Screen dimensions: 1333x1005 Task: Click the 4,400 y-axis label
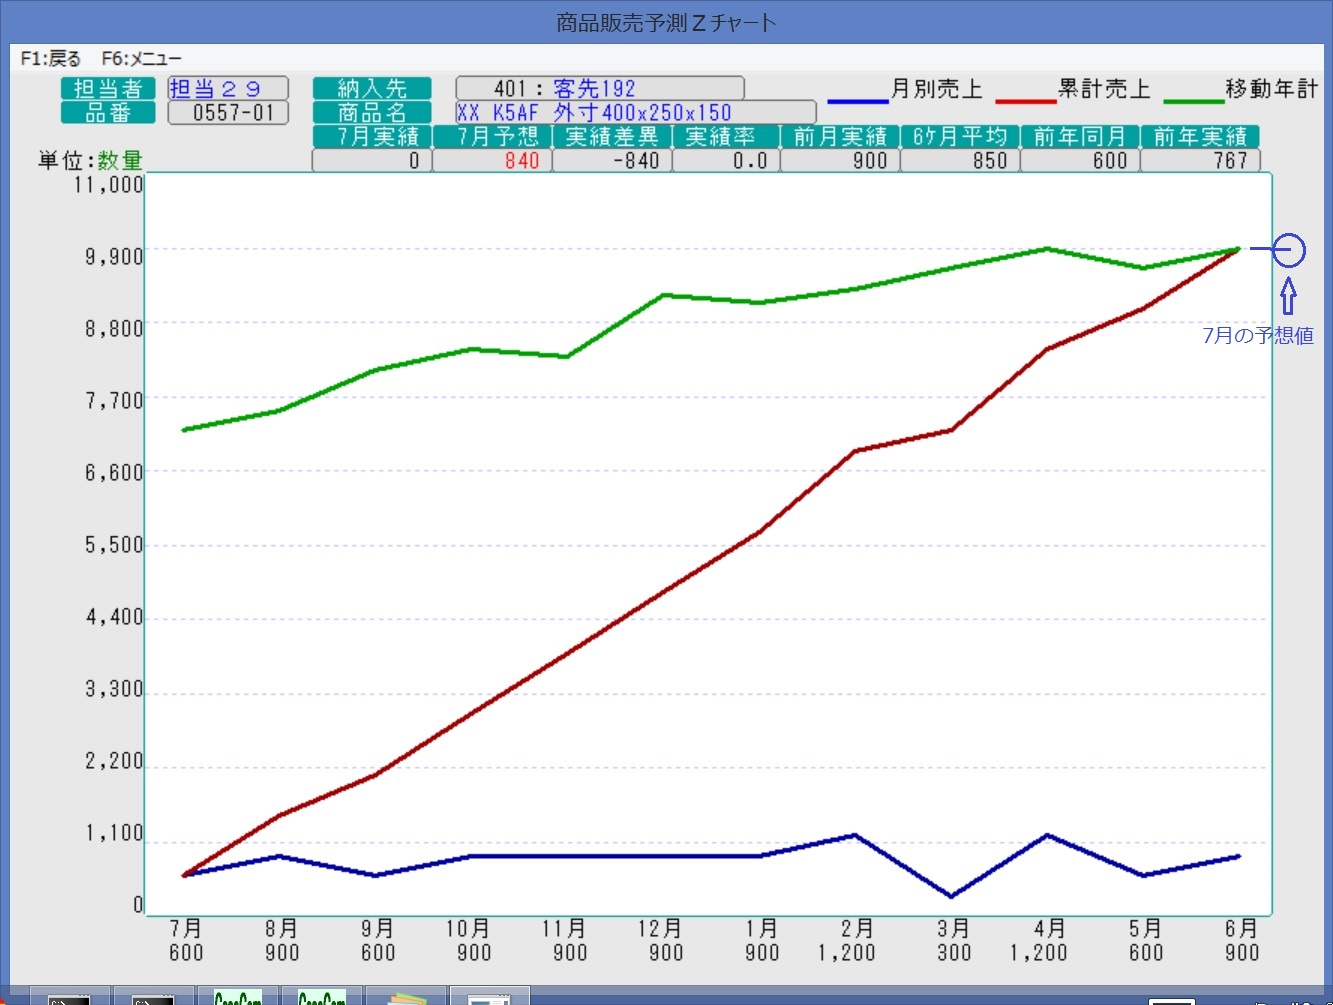pos(114,617)
